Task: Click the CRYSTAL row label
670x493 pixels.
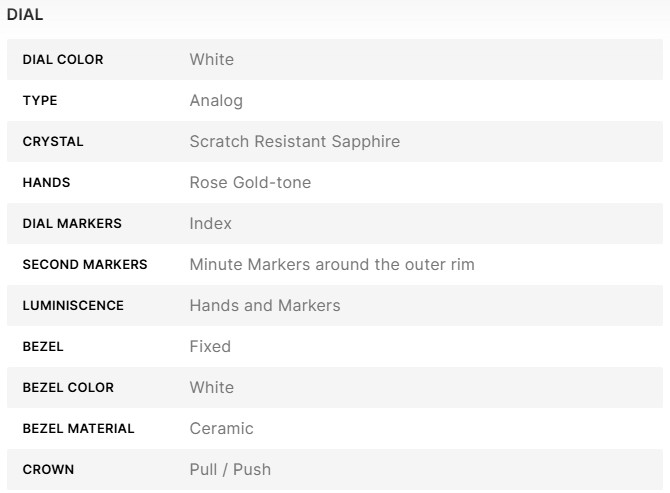Action: click(53, 142)
